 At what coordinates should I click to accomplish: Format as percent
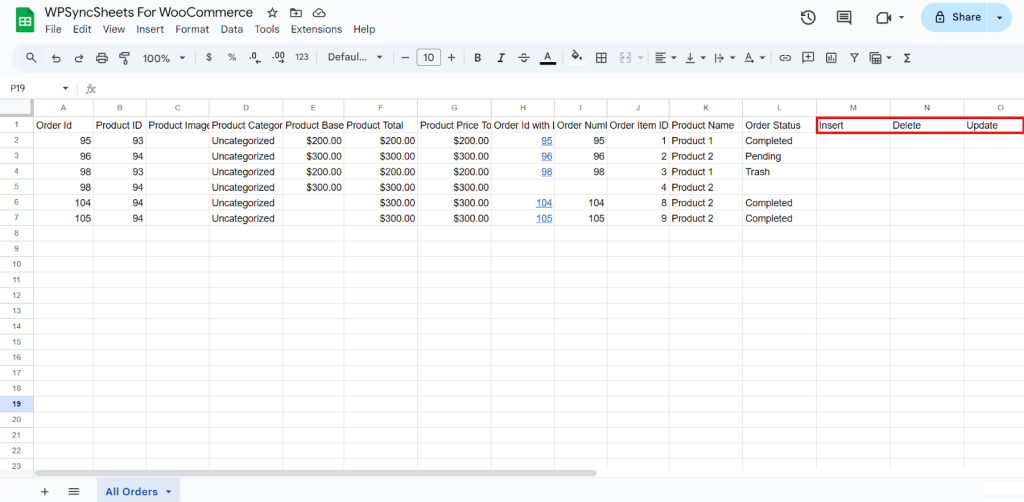click(x=232, y=57)
